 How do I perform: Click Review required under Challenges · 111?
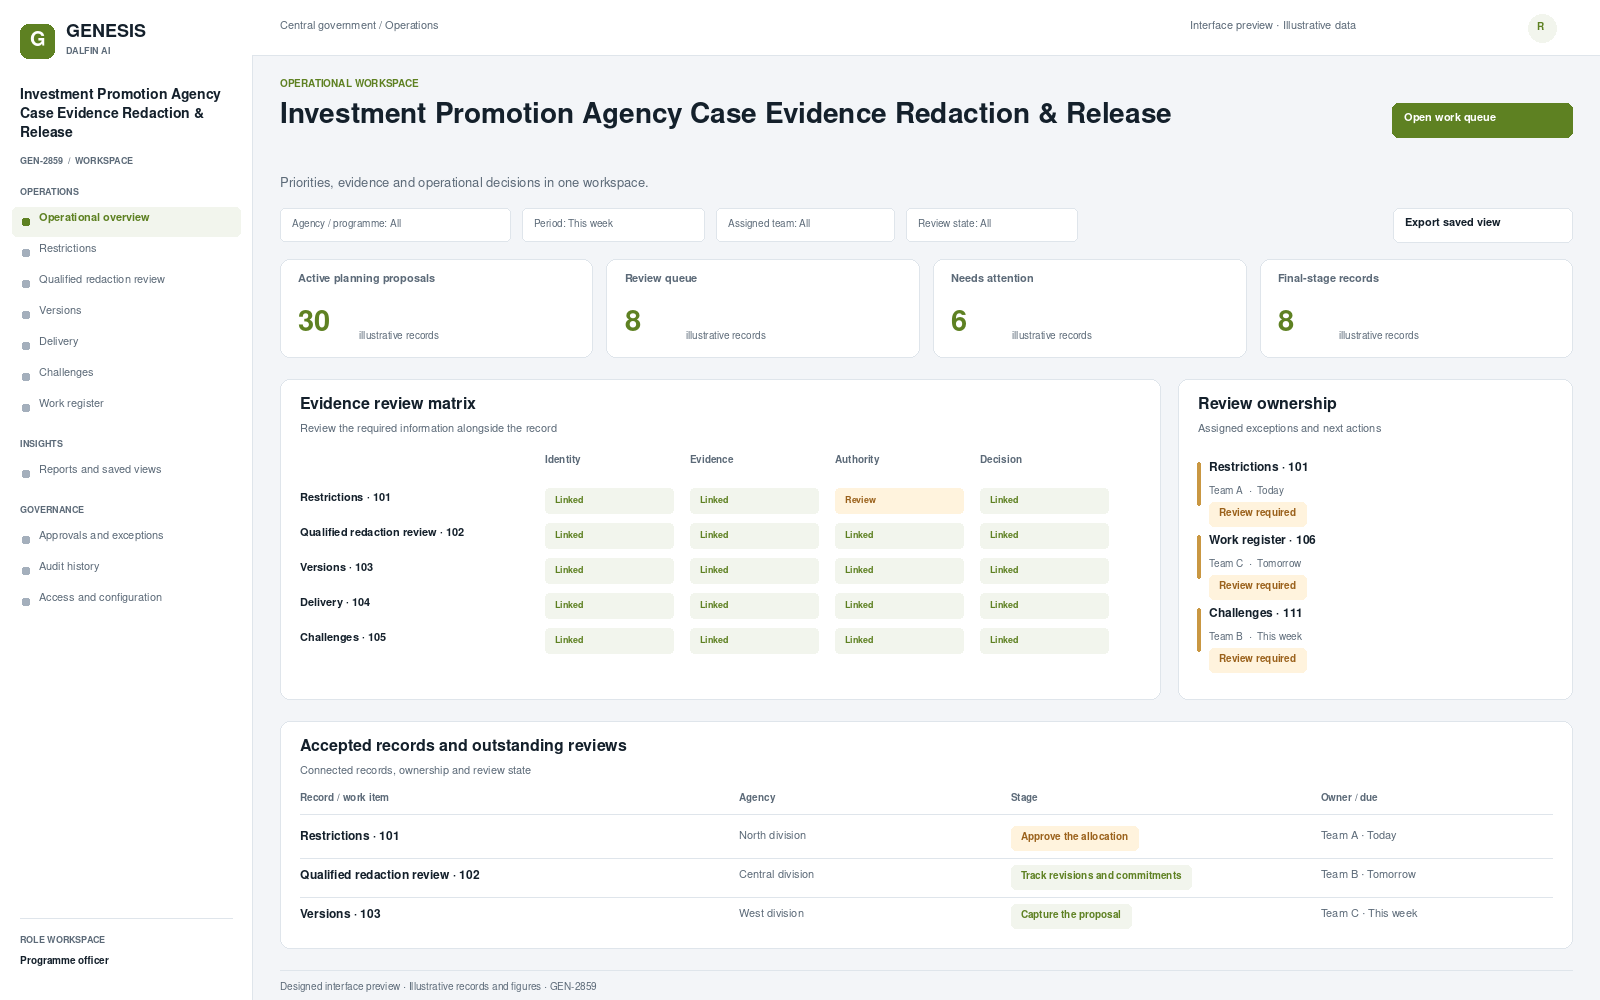1257,660
